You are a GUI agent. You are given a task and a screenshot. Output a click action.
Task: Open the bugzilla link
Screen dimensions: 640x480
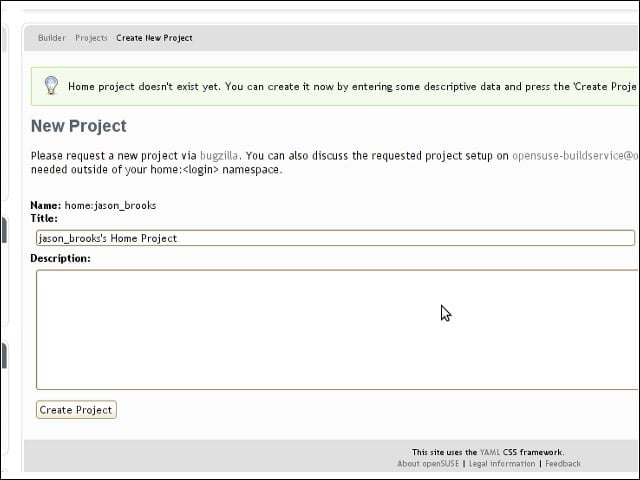219,156
